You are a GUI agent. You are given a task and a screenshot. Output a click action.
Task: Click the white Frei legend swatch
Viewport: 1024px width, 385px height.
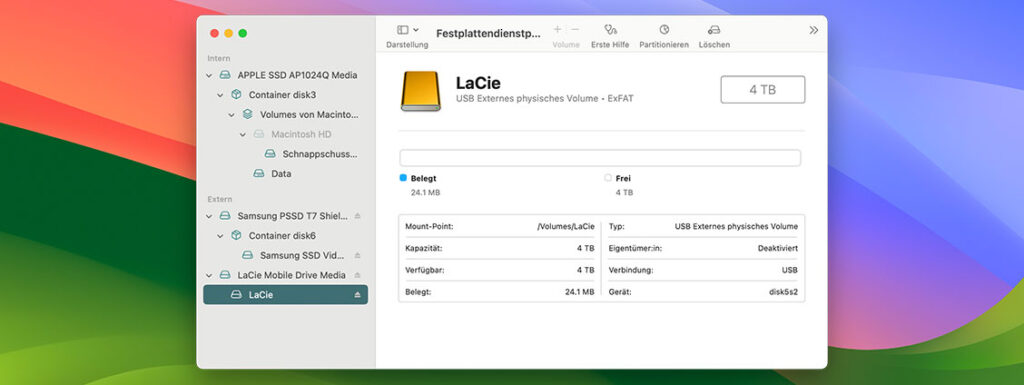pyautogui.click(x=608, y=177)
